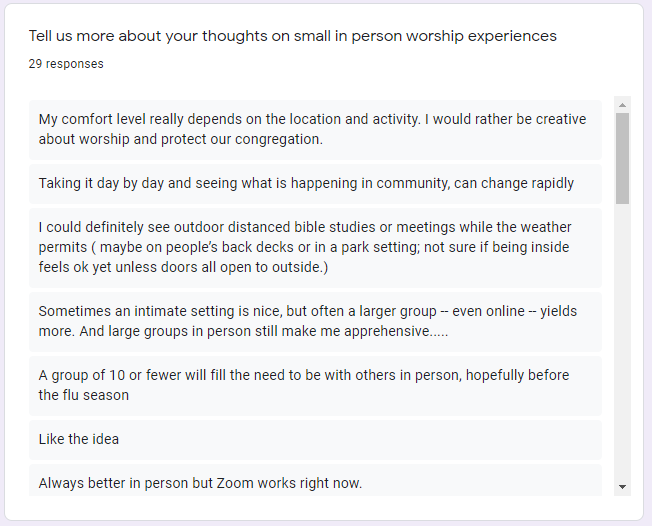Select the 'Taking it day by day' response
This screenshot has width=652, height=526.
pos(315,183)
